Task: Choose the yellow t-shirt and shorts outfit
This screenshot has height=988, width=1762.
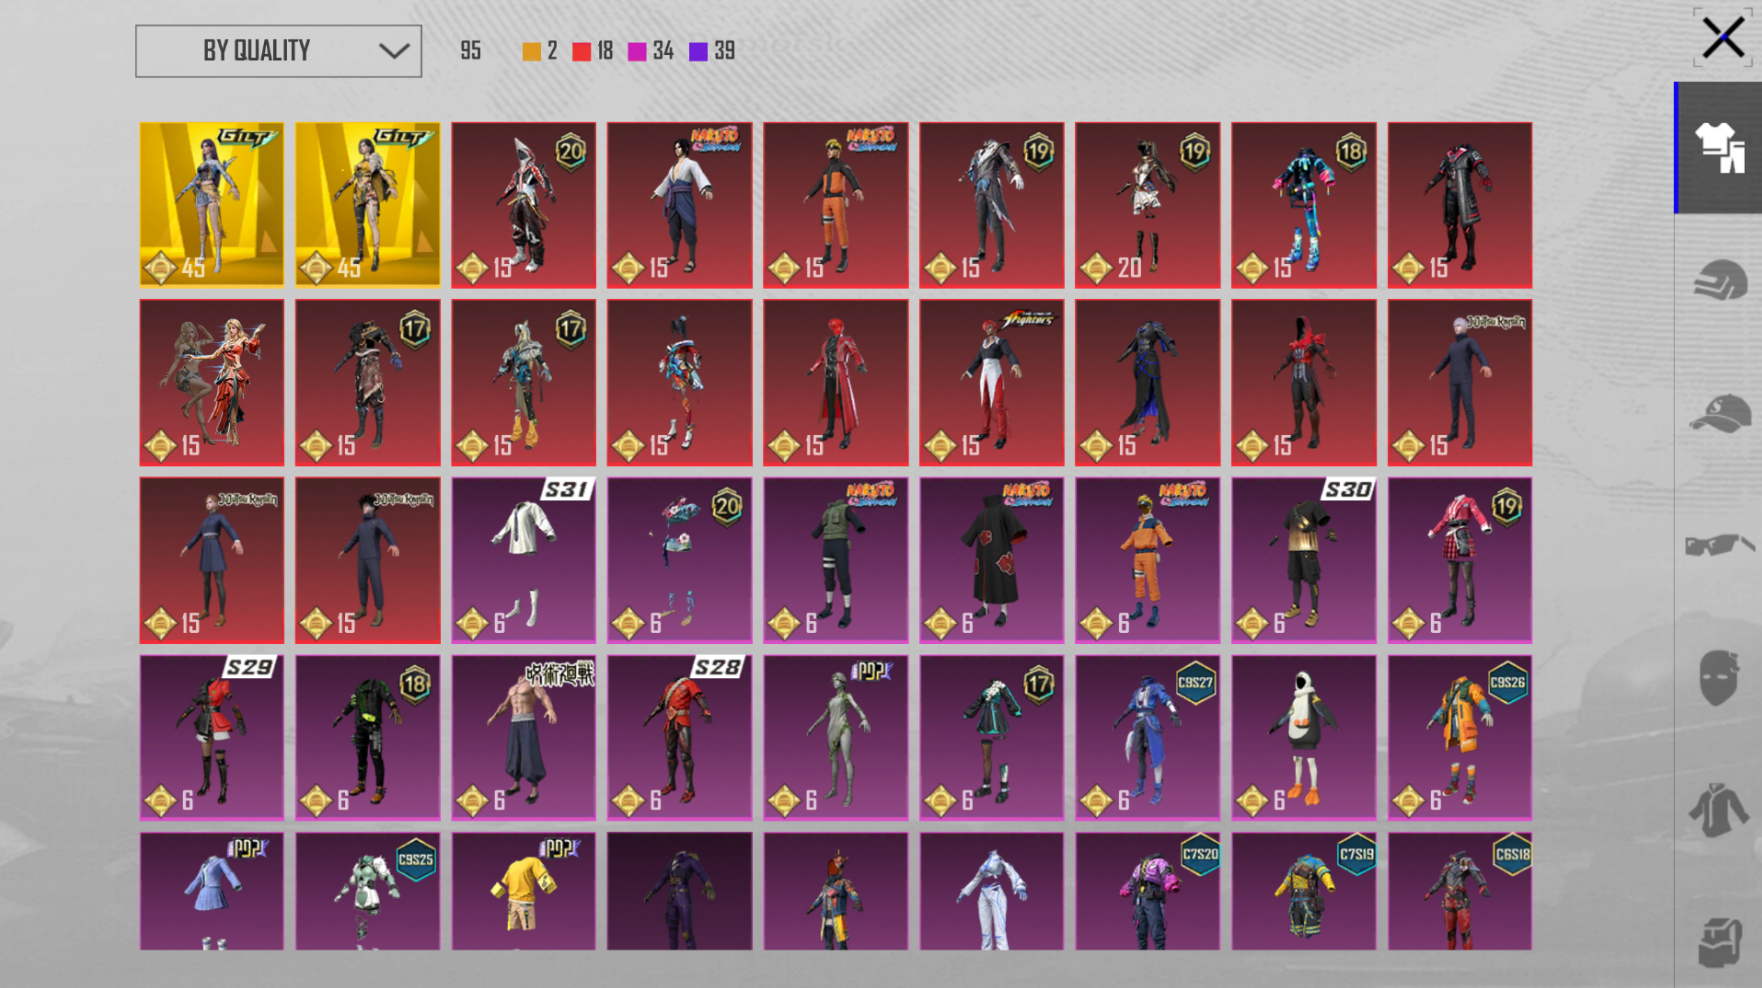Action: pyautogui.click(x=524, y=892)
